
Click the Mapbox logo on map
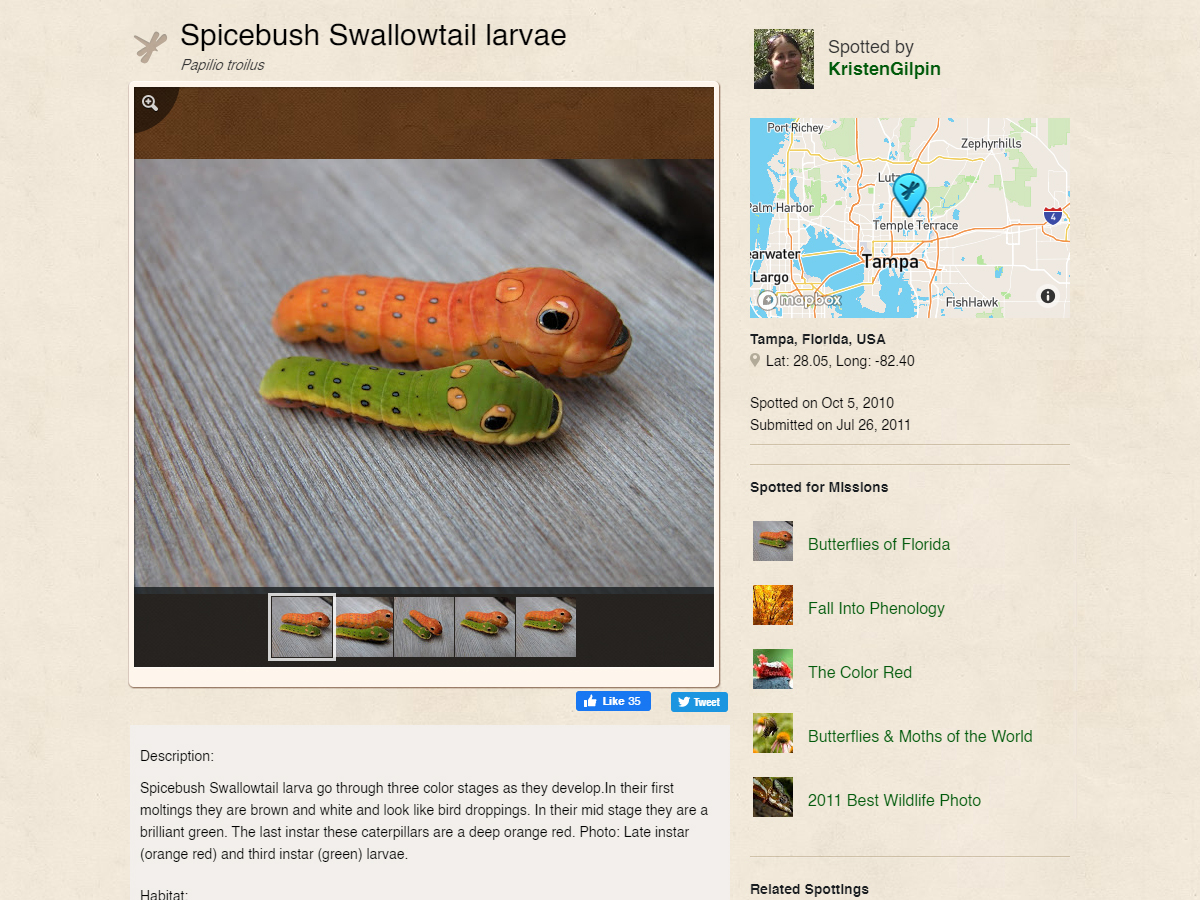799,300
